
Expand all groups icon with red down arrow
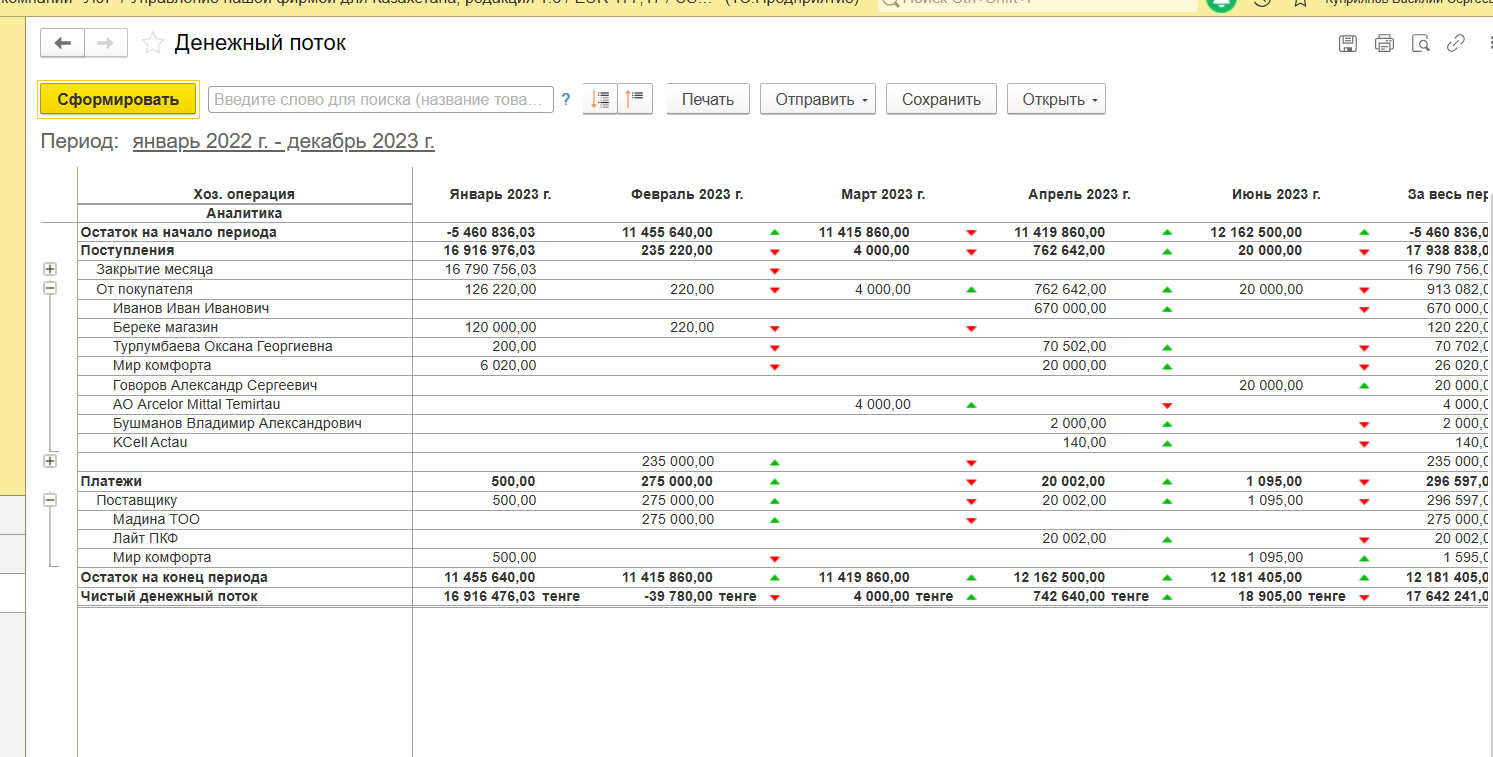pos(600,99)
